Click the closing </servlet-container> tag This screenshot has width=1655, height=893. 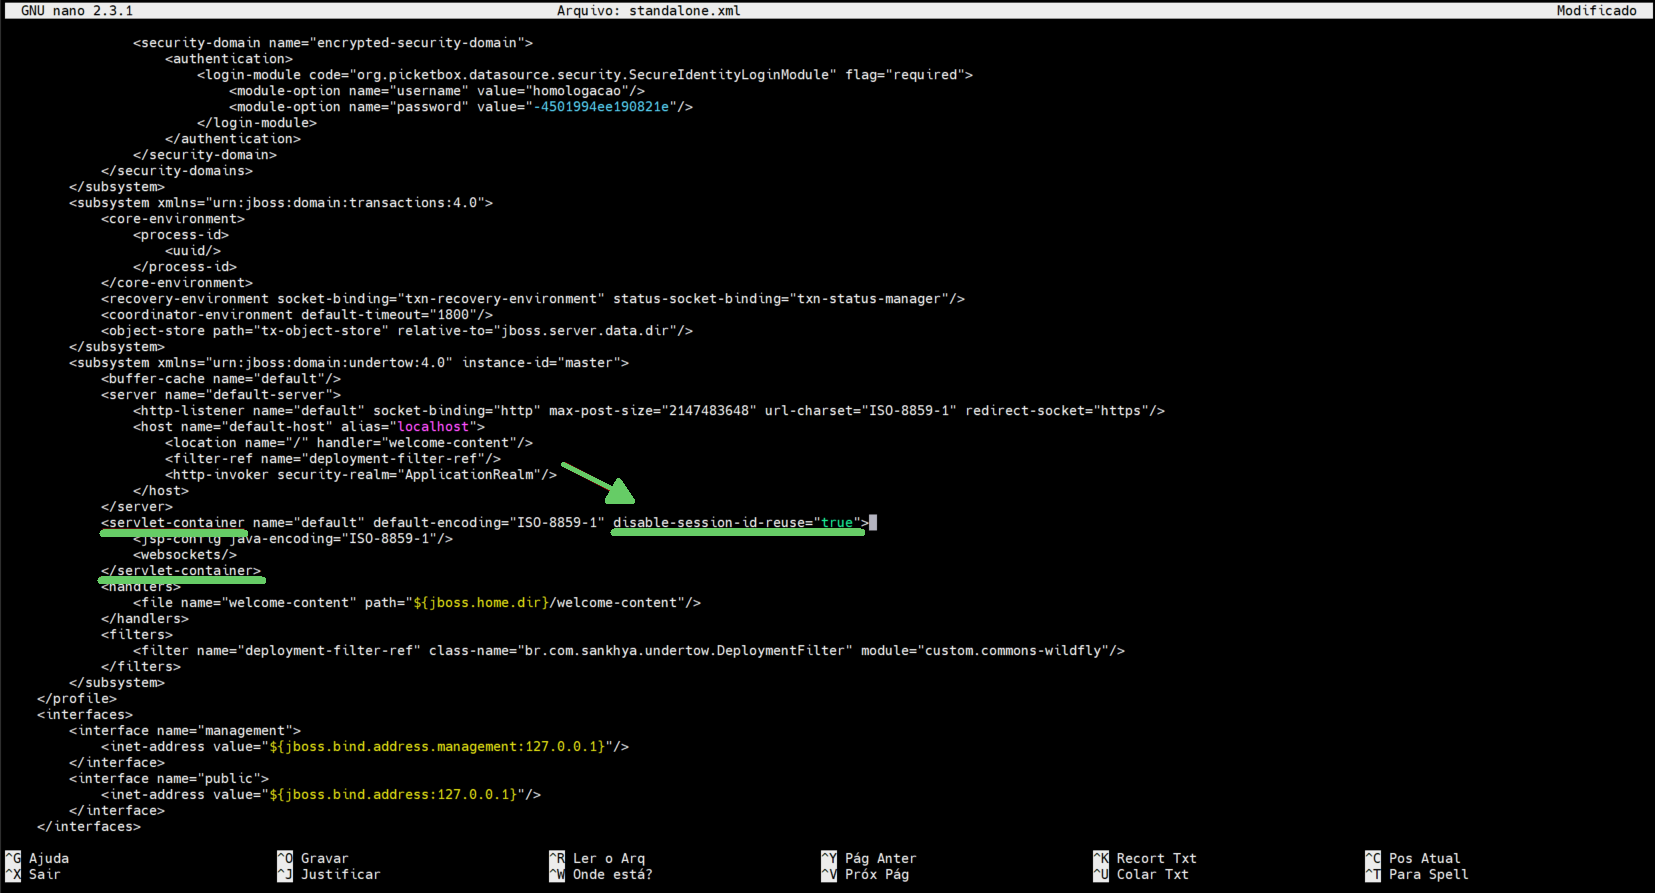[x=181, y=571]
